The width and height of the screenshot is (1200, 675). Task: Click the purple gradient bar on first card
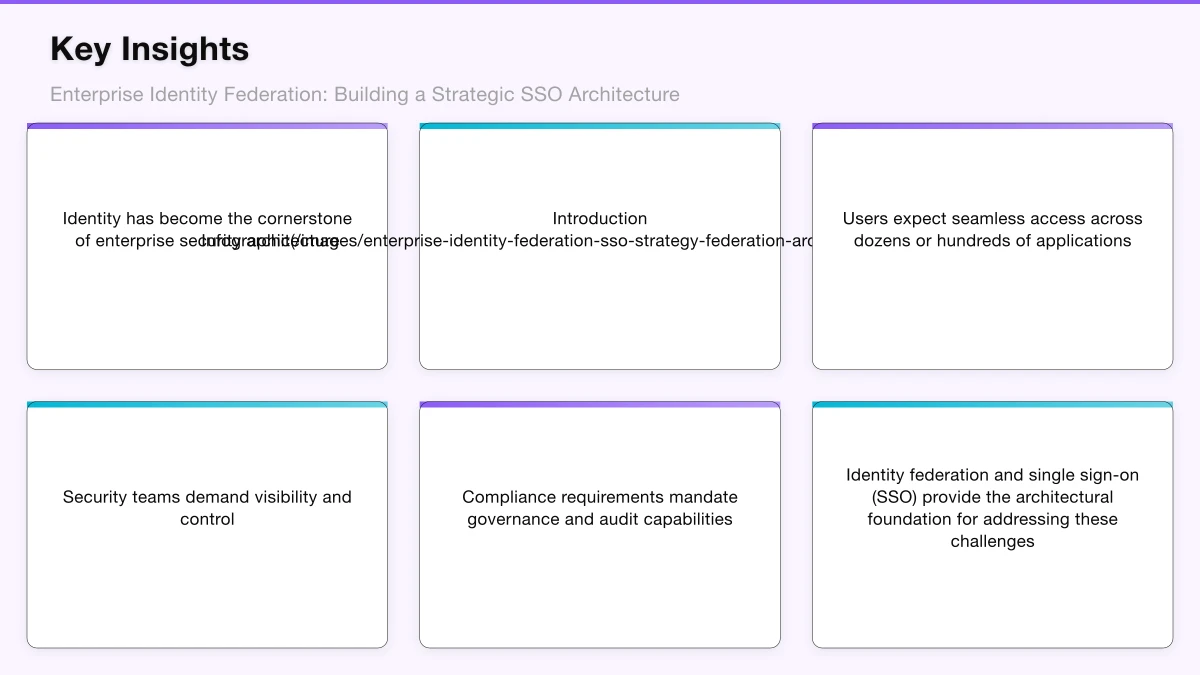pos(207,126)
